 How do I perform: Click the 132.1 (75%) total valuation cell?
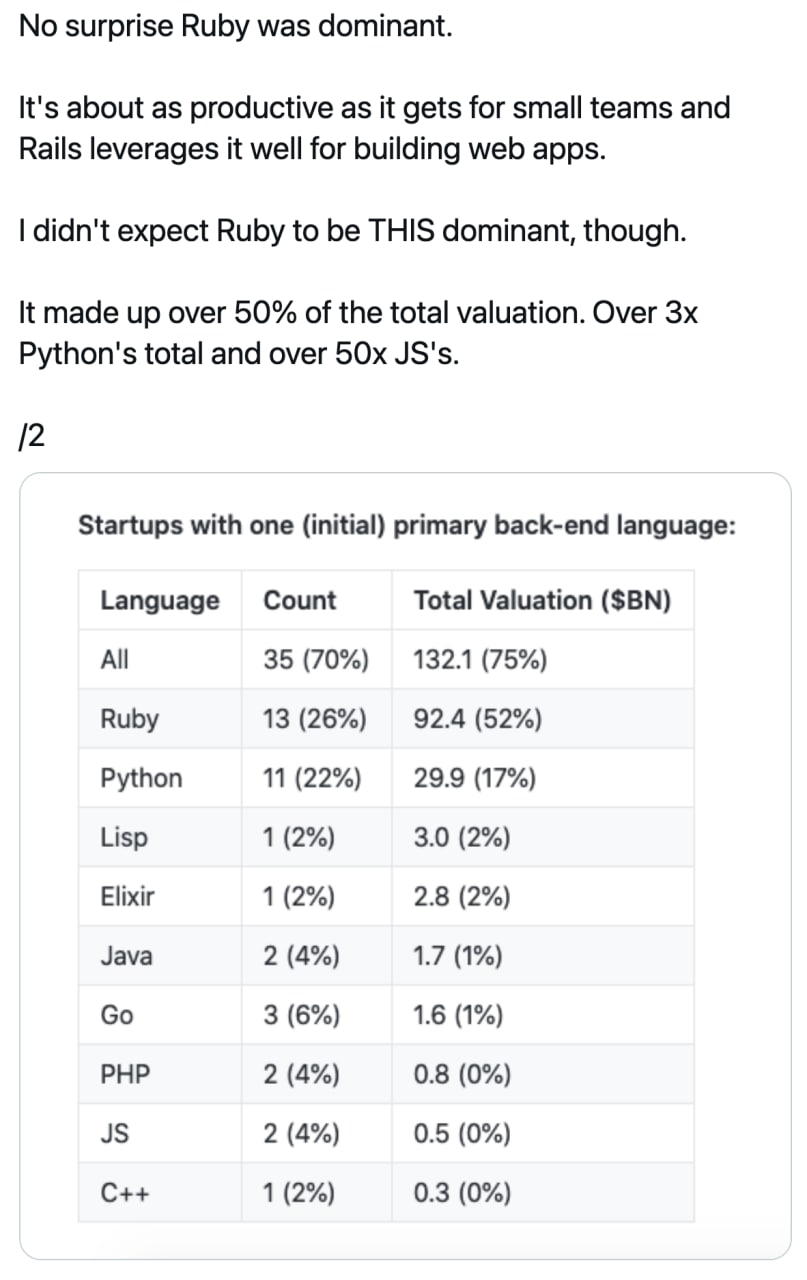click(x=543, y=660)
